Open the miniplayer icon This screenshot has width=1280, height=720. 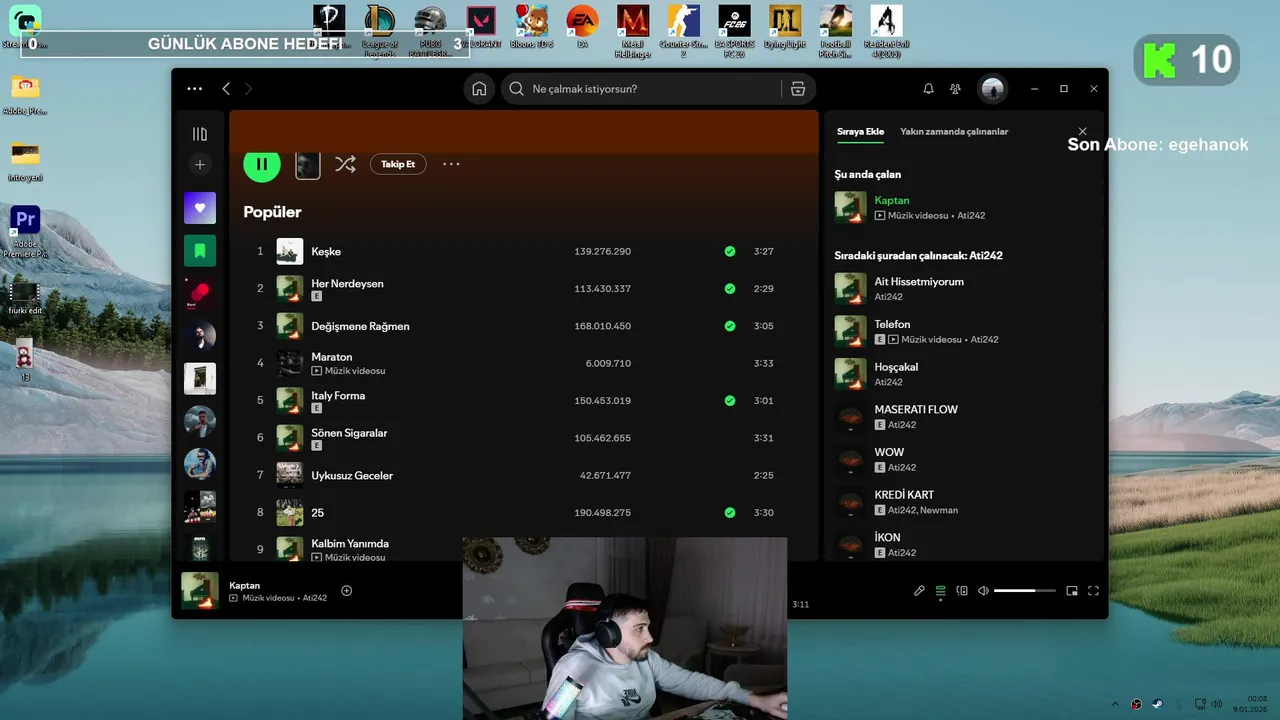coord(1072,591)
